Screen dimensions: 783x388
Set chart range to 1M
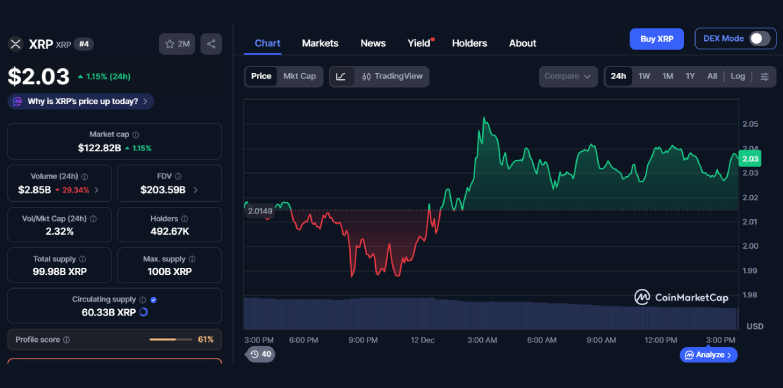668,76
